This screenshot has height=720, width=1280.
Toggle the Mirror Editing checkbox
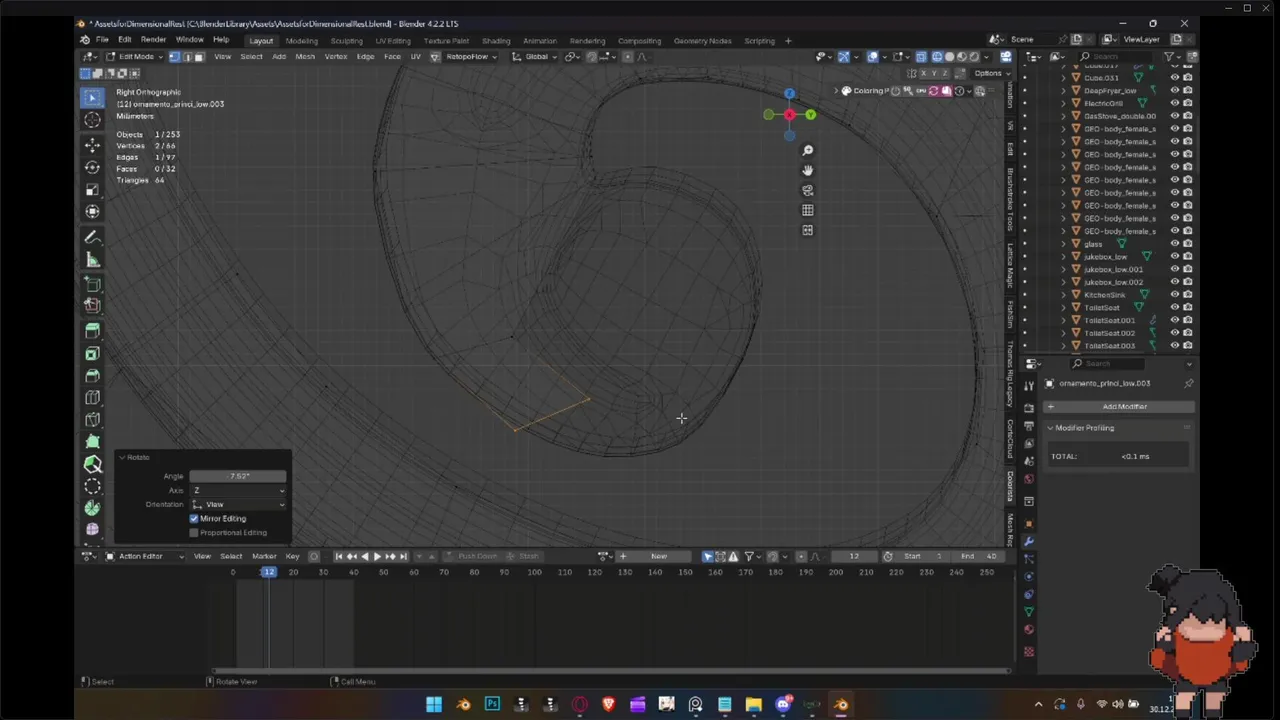pos(194,519)
